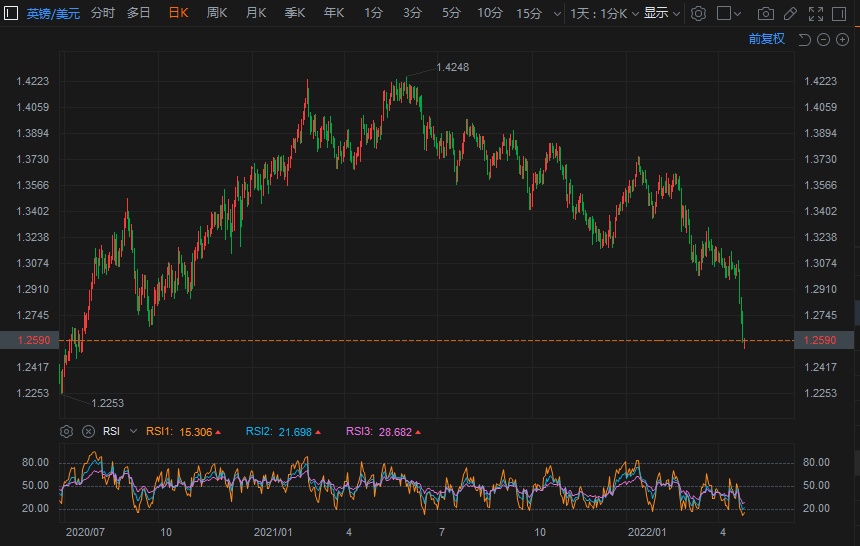Zoom out chart with minus icon

pyautogui.click(x=823, y=39)
